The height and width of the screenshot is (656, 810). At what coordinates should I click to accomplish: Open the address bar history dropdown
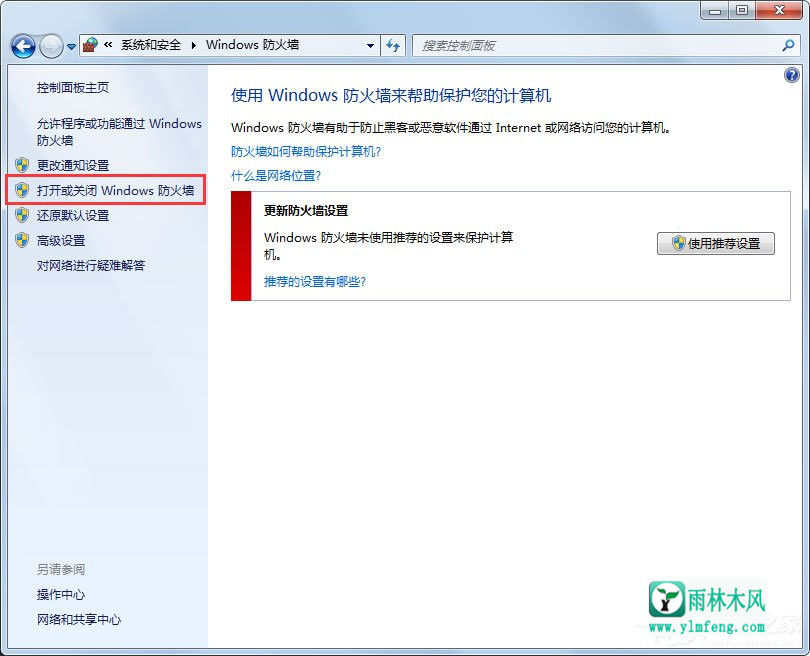tap(370, 45)
